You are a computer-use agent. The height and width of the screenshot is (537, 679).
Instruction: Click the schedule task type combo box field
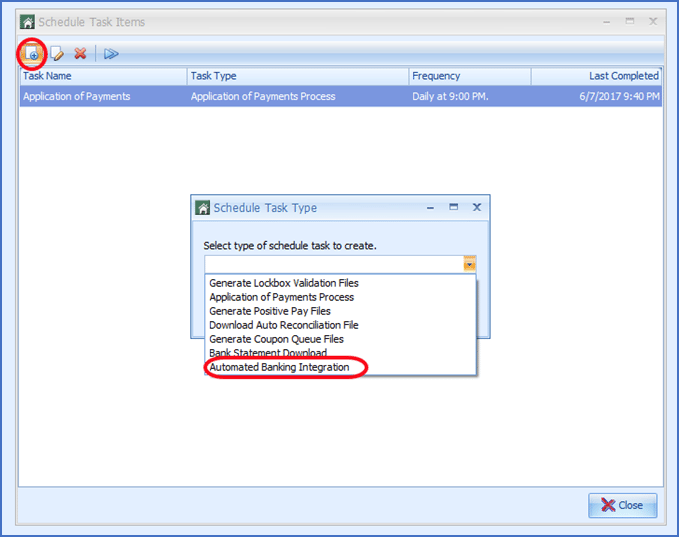340,264
